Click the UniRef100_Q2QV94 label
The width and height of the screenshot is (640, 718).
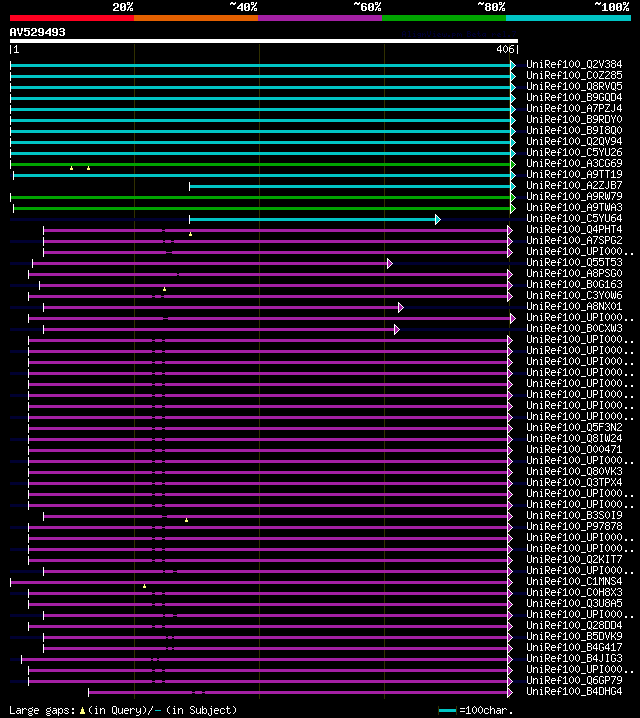(574, 141)
